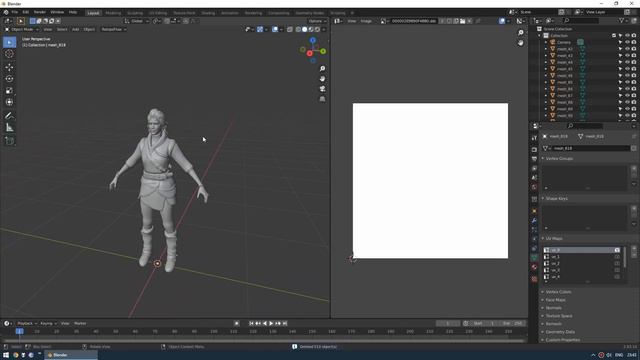Image resolution: width=640 pixels, height=360 pixels.
Task: Toggle X-ray mode in viewport header
Action: pyautogui.click(x=289, y=29)
